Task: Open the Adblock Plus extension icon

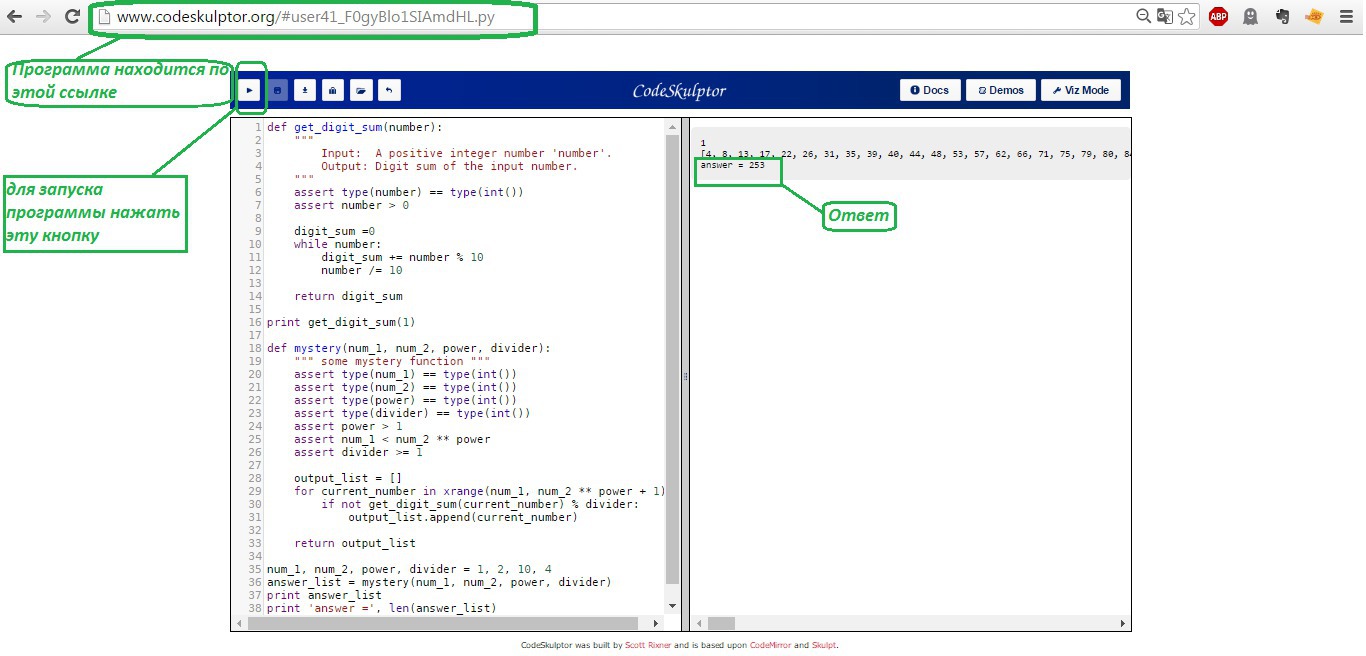Action: (1218, 16)
